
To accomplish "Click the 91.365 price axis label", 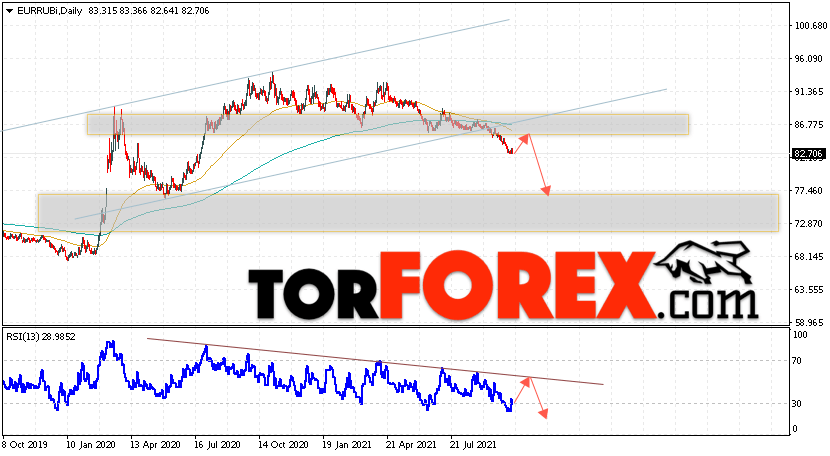I will 810,92.
